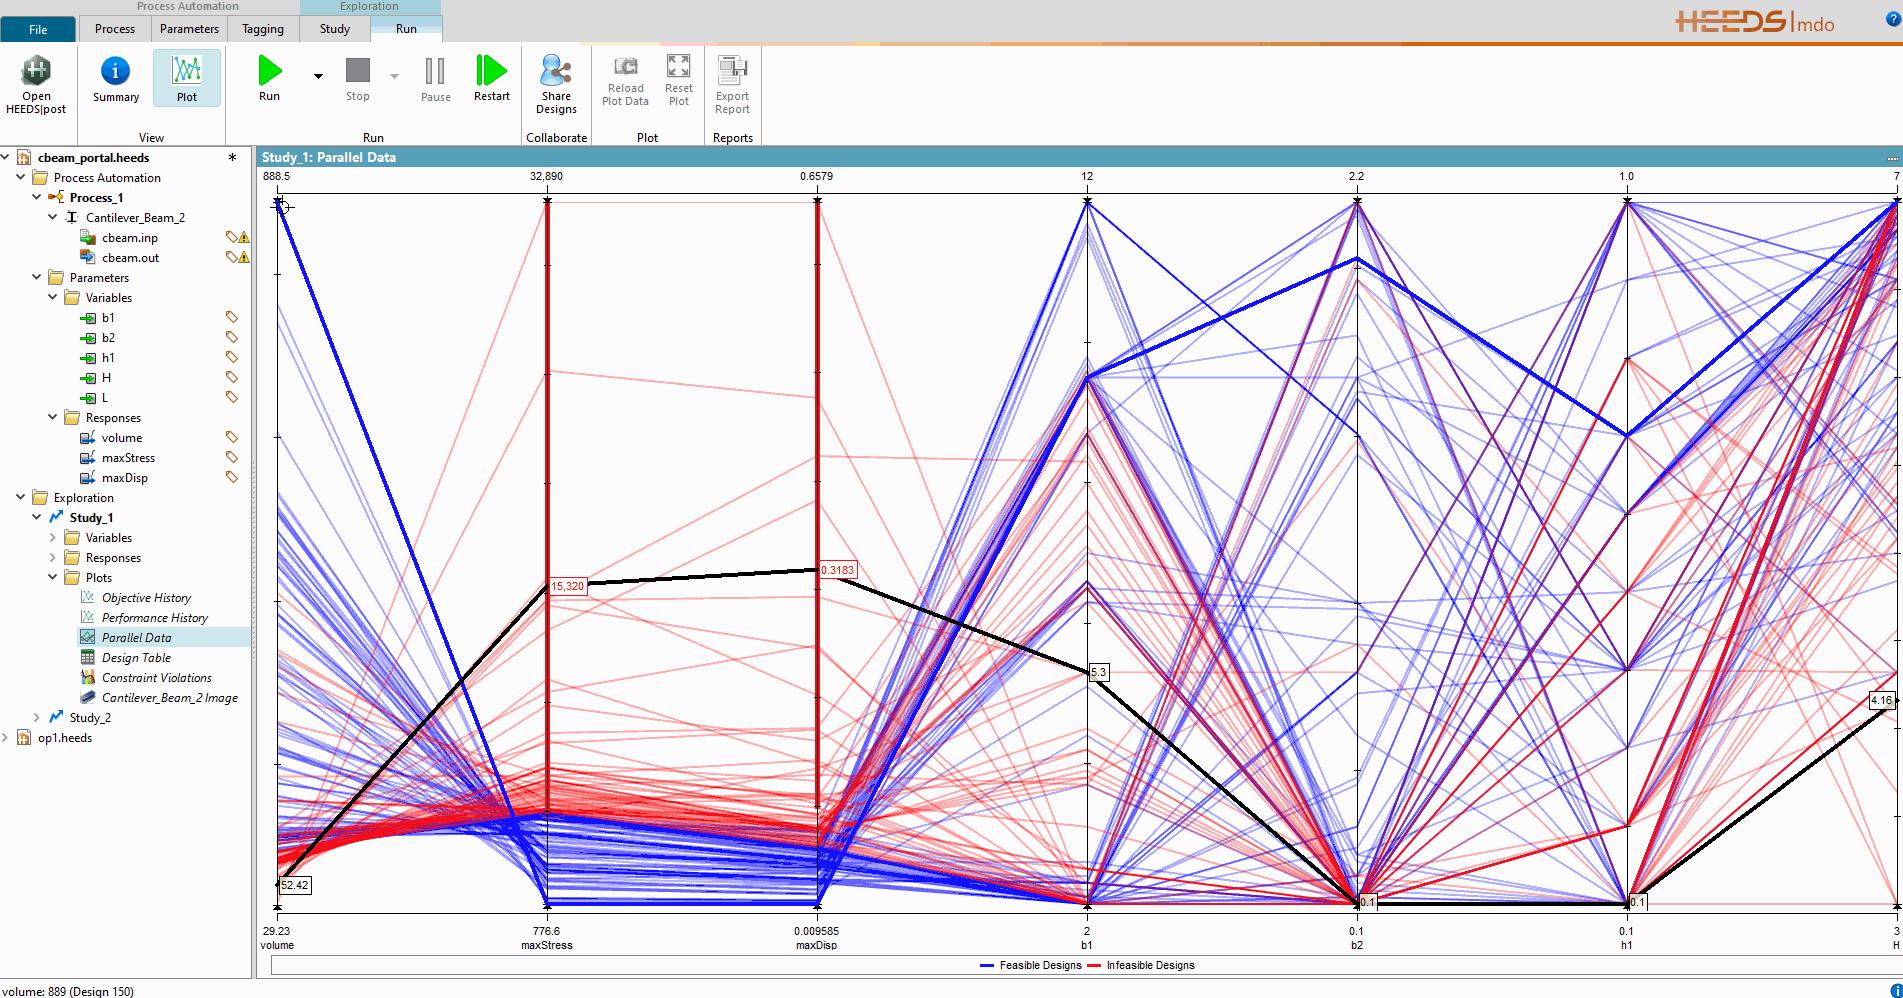Open the Stop dropdown arrow

coord(394,76)
